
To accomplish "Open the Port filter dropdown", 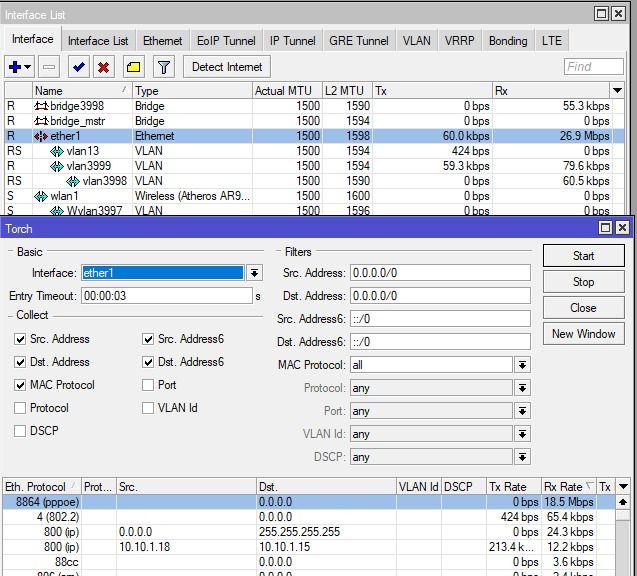I will [x=522, y=411].
